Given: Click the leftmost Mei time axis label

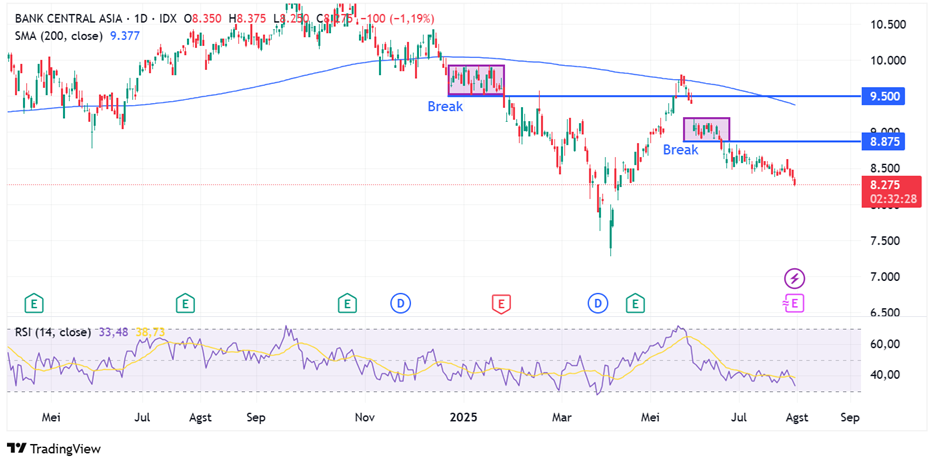Looking at the screenshot, I should (52, 416).
